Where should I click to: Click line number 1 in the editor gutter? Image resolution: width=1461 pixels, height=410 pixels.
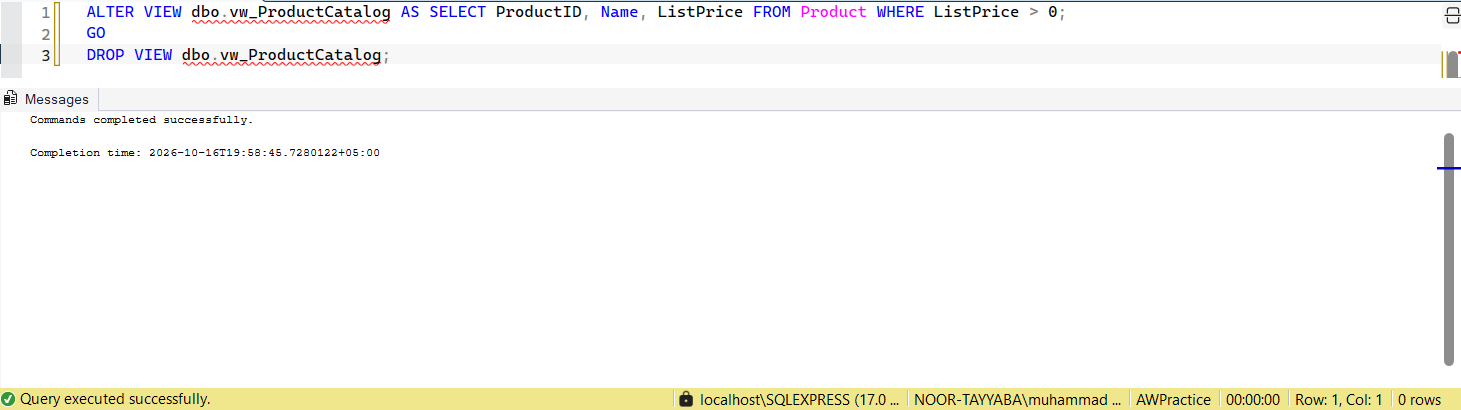(45, 14)
